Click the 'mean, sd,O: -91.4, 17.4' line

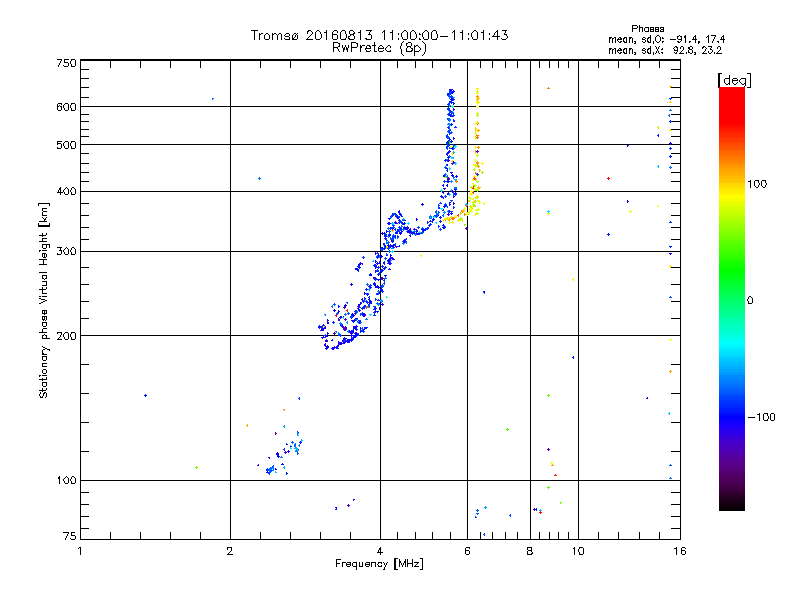[x=666, y=39]
